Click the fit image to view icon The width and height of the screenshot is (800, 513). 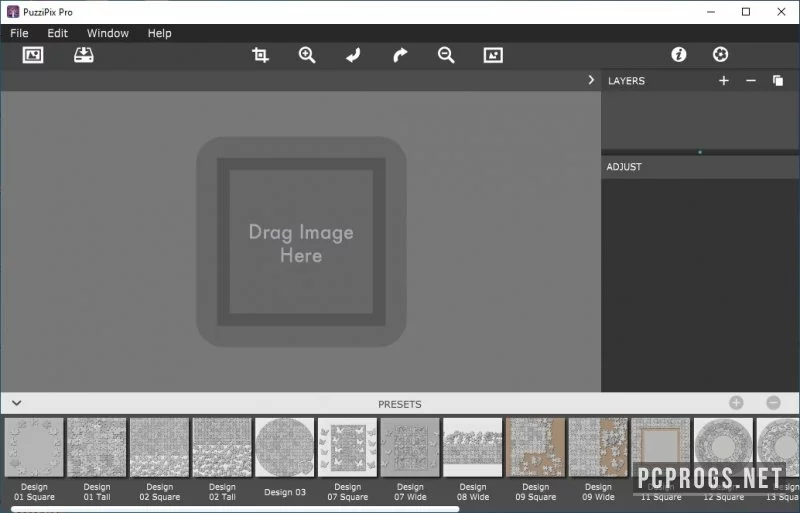[x=493, y=55]
